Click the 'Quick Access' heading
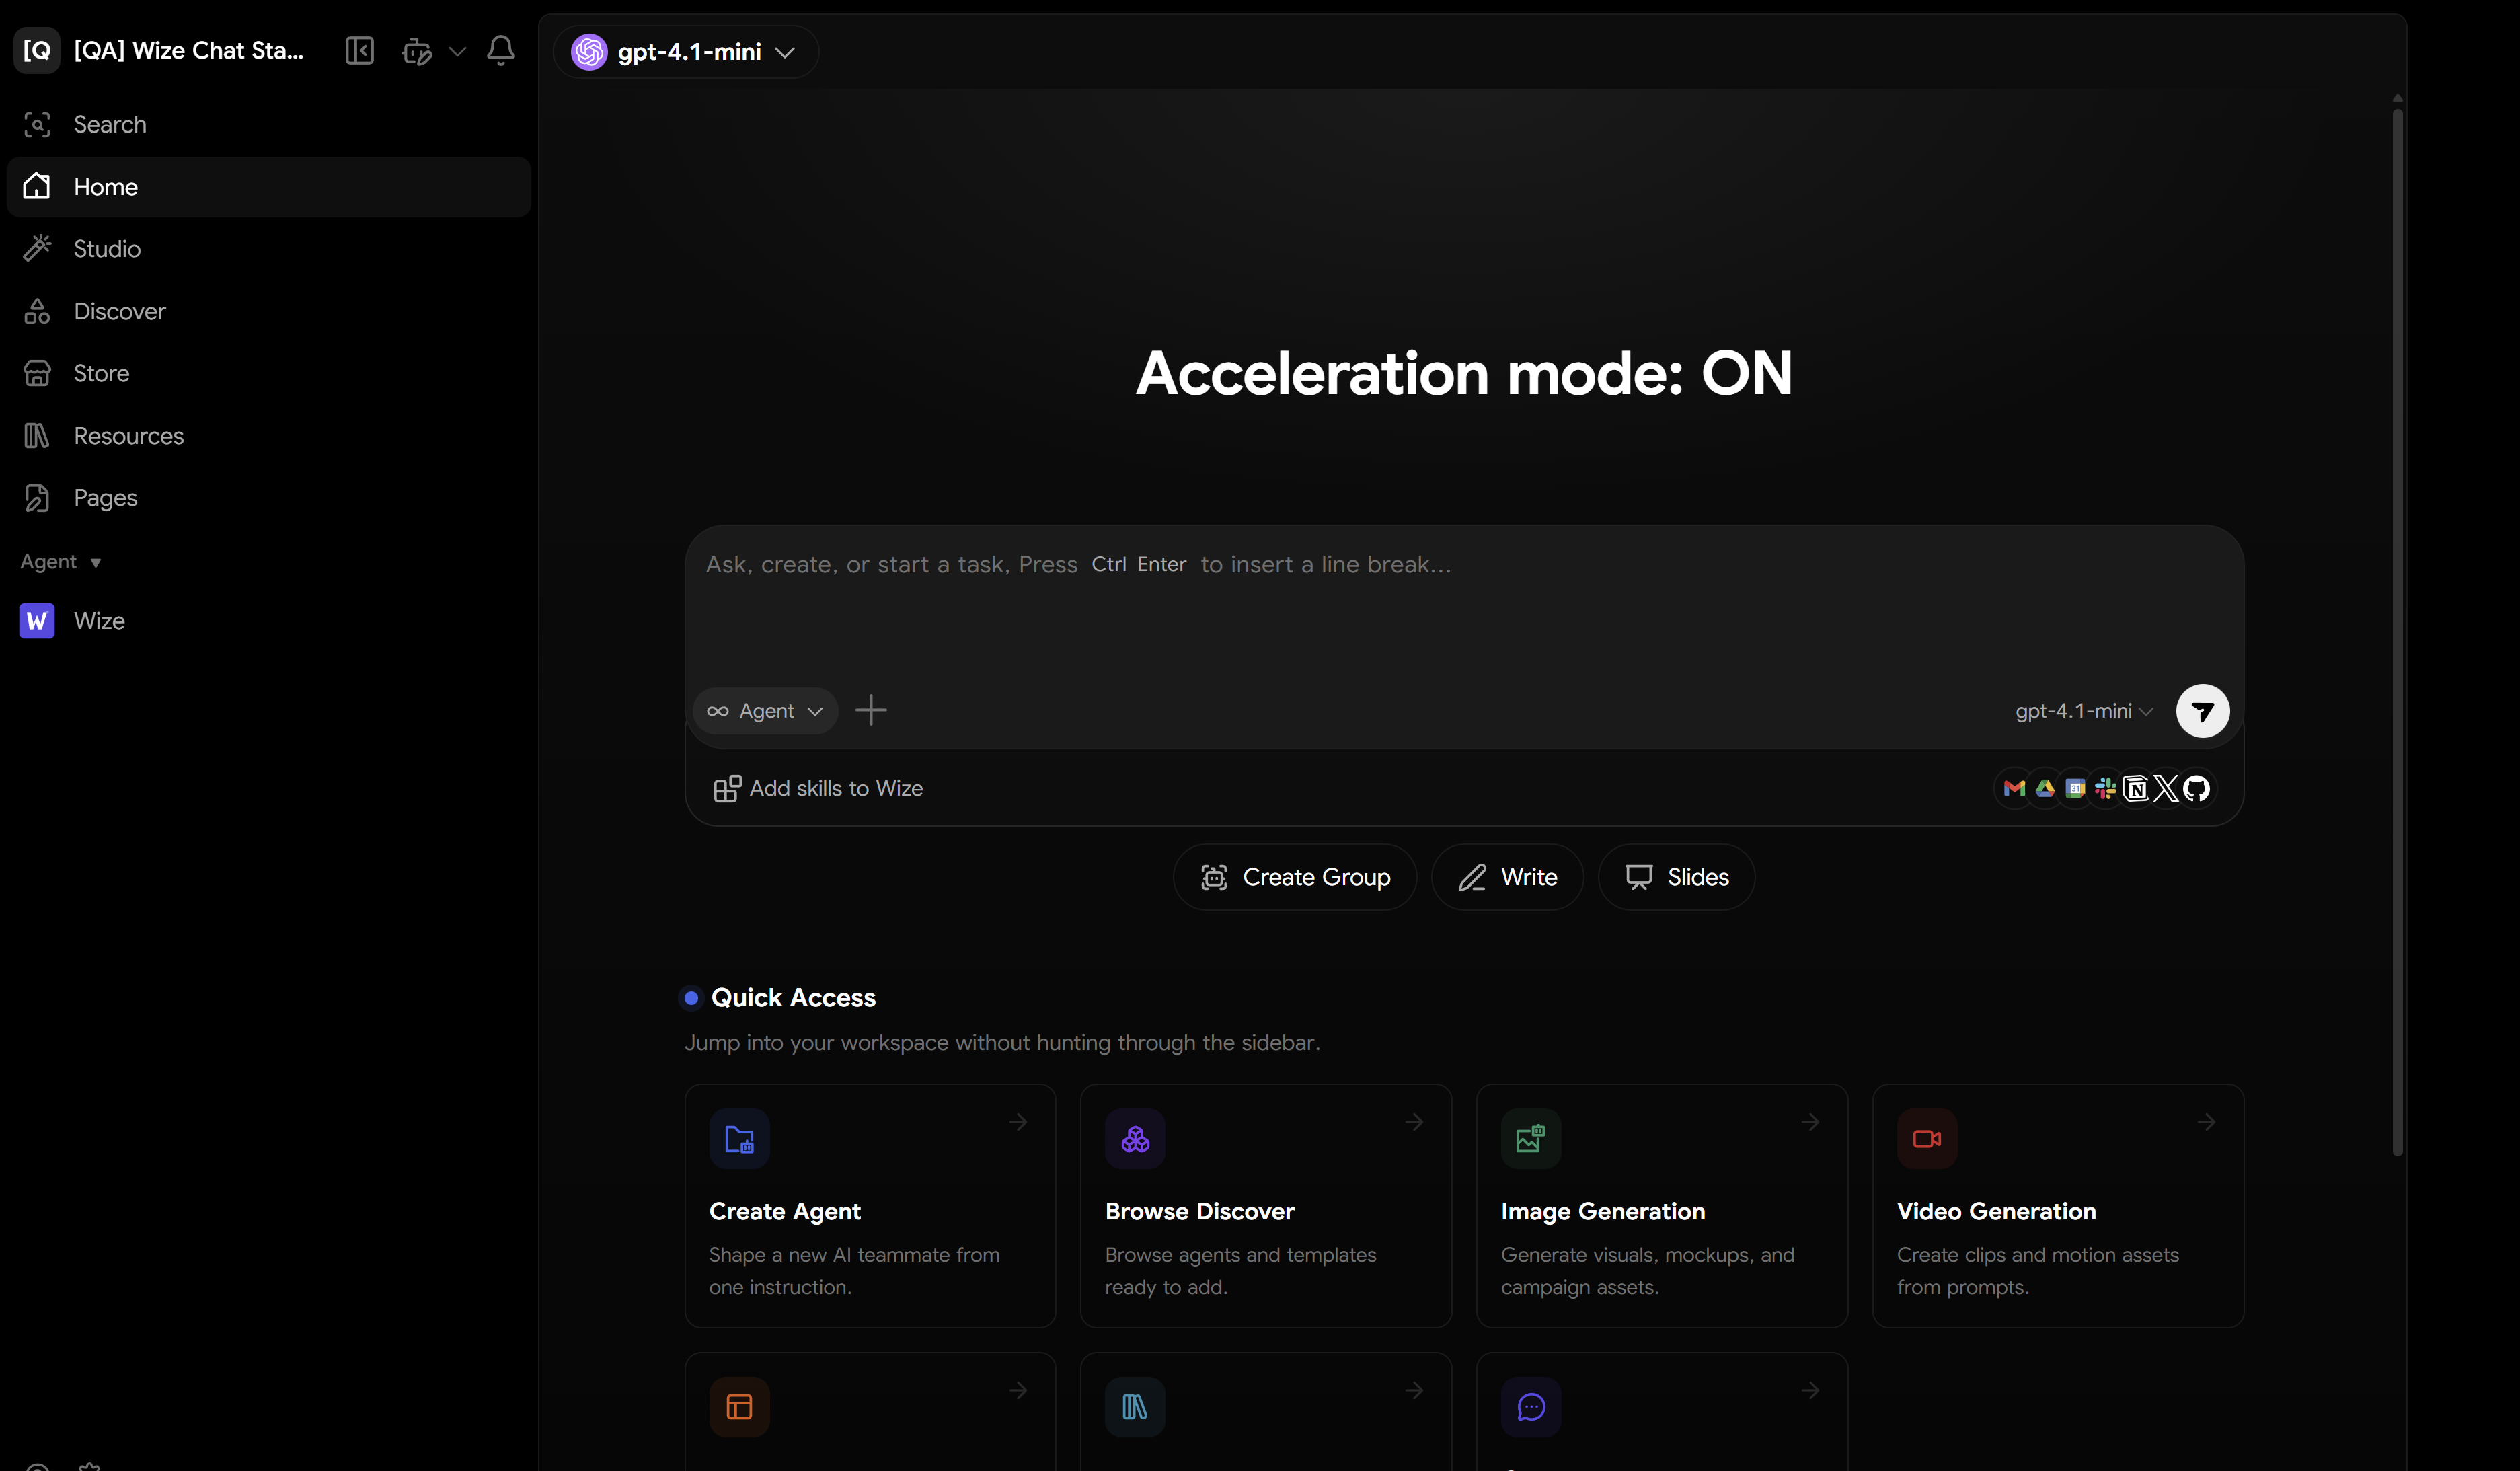Image resolution: width=2520 pixels, height=1471 pixels. [793, 998]
